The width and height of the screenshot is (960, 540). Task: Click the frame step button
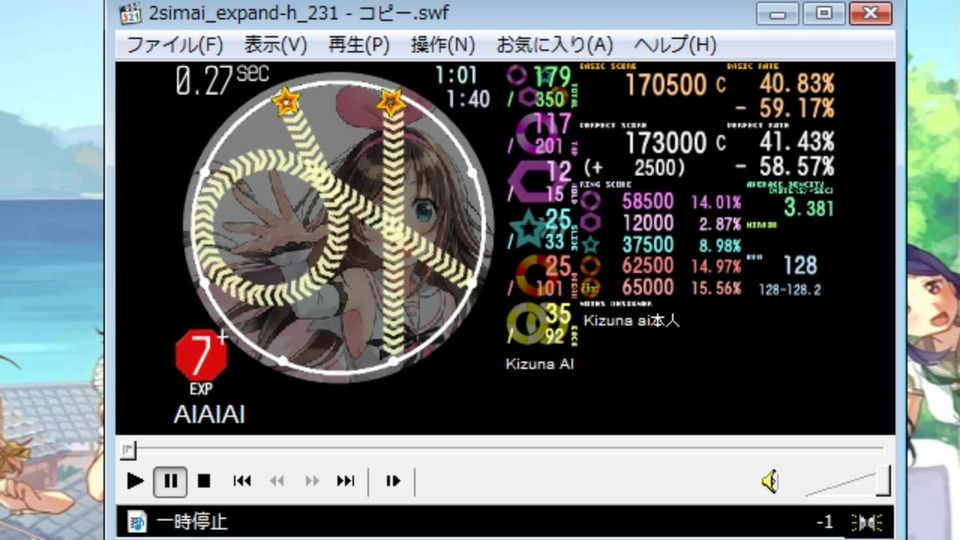393,481
